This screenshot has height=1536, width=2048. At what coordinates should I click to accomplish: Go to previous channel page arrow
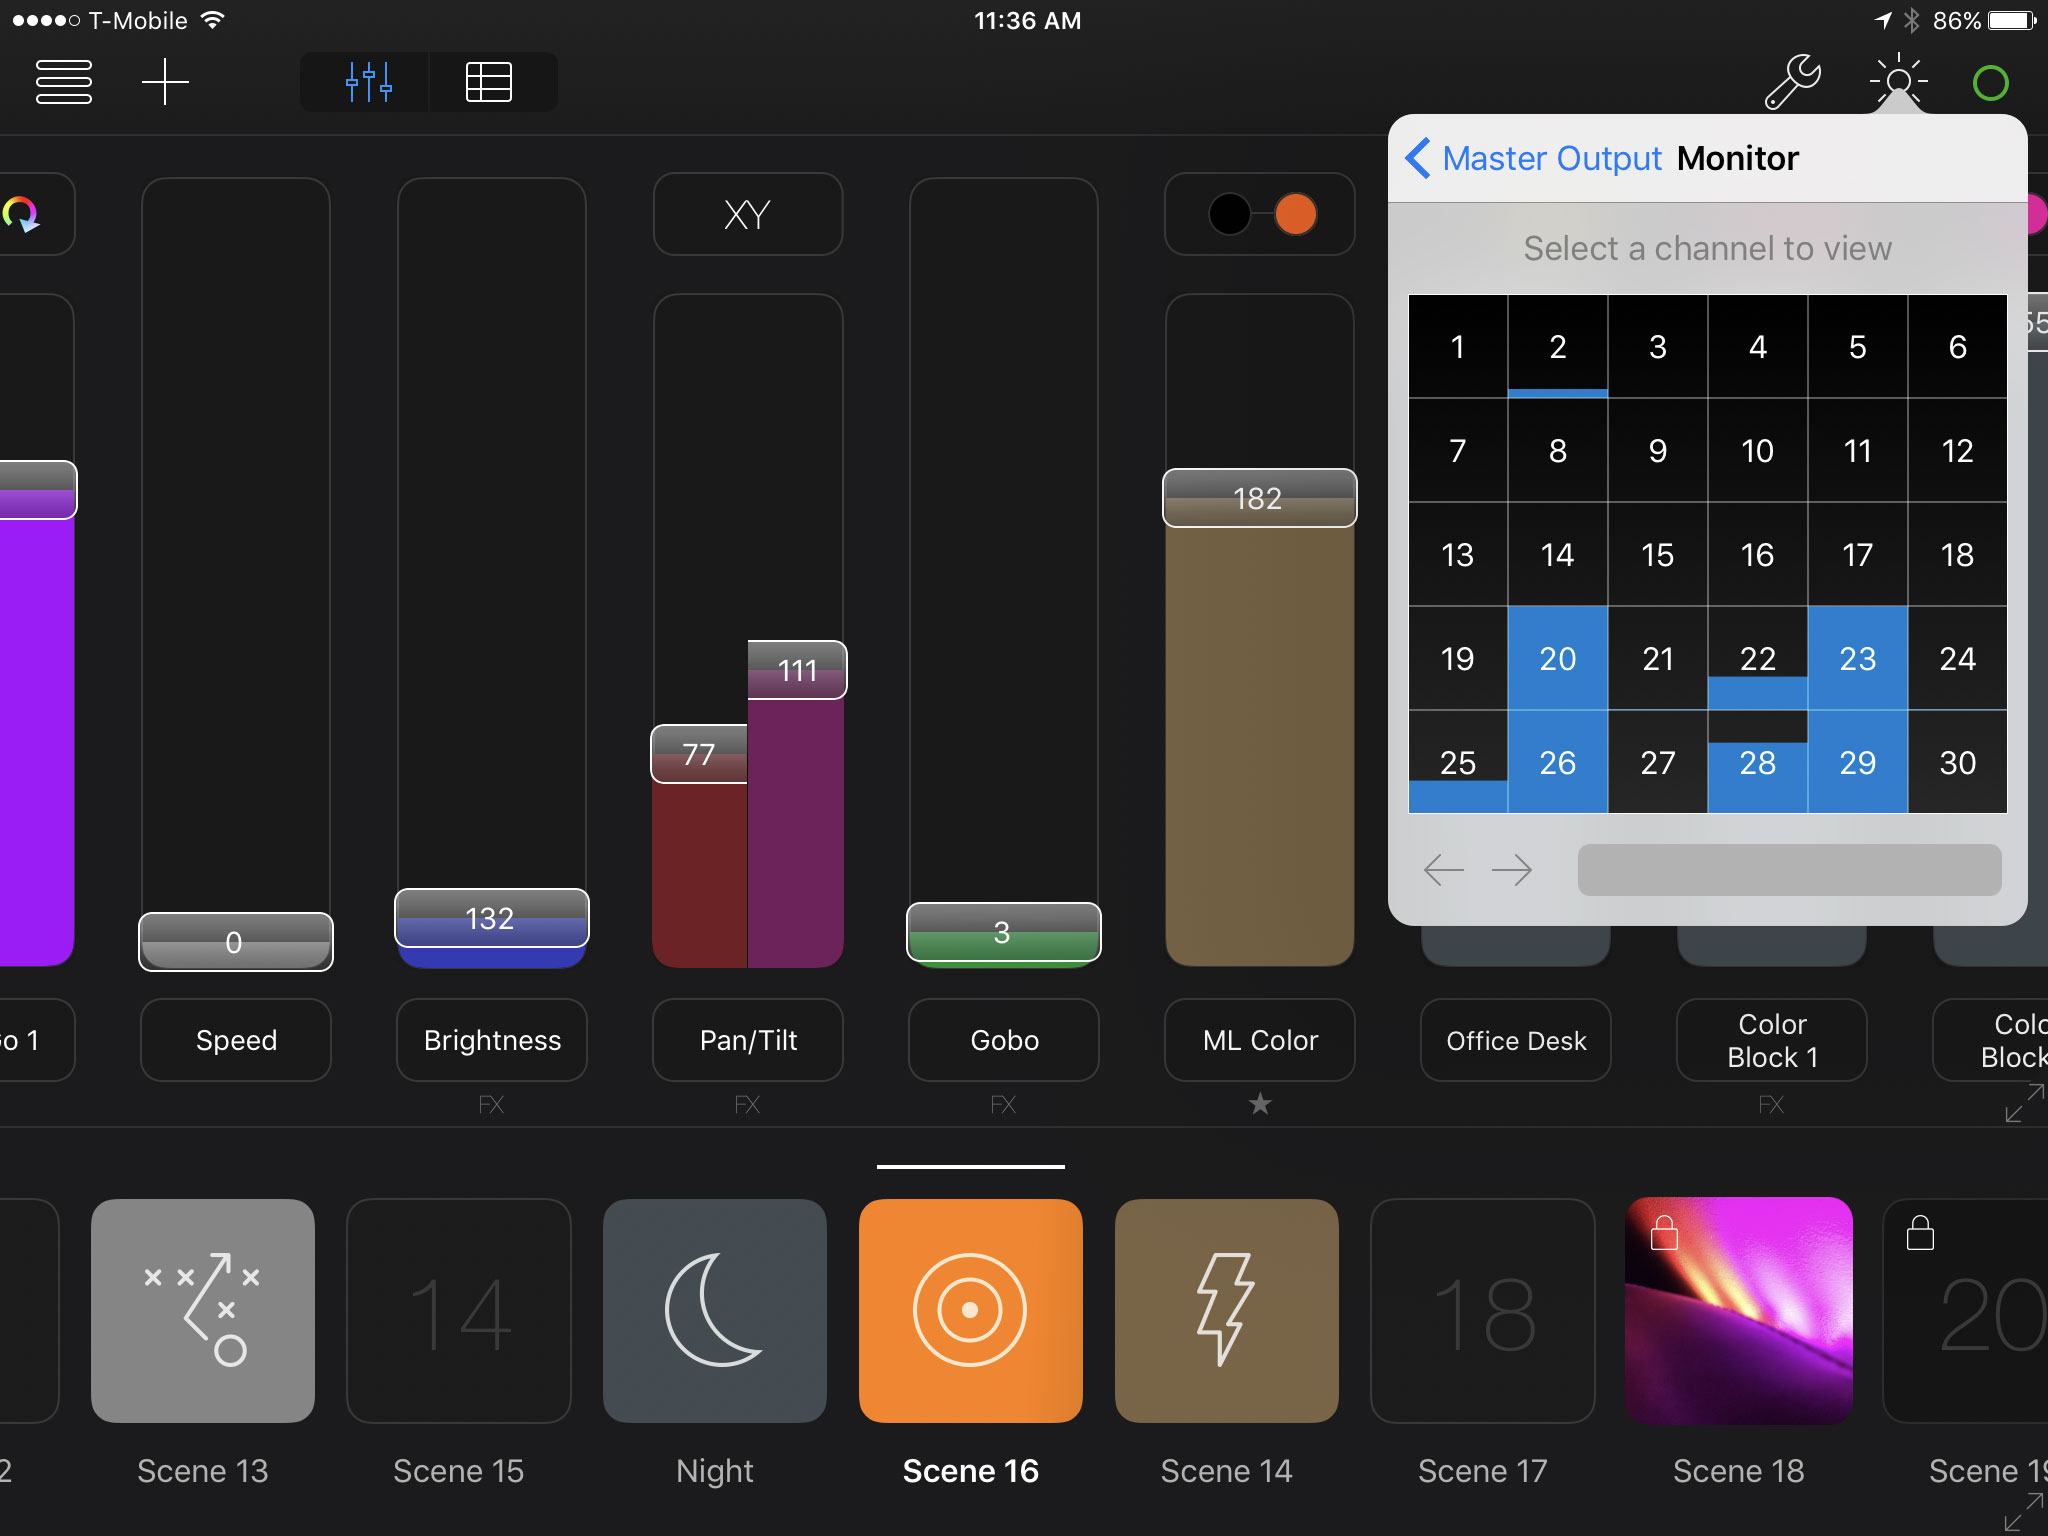pyautogui.click(x=1443, y=870)
